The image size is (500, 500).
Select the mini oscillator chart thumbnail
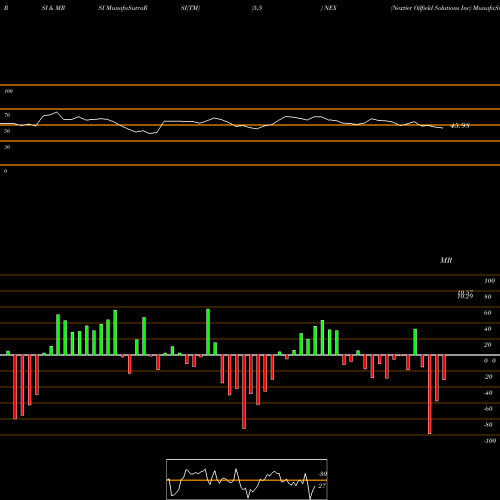[x=247, y=479]
